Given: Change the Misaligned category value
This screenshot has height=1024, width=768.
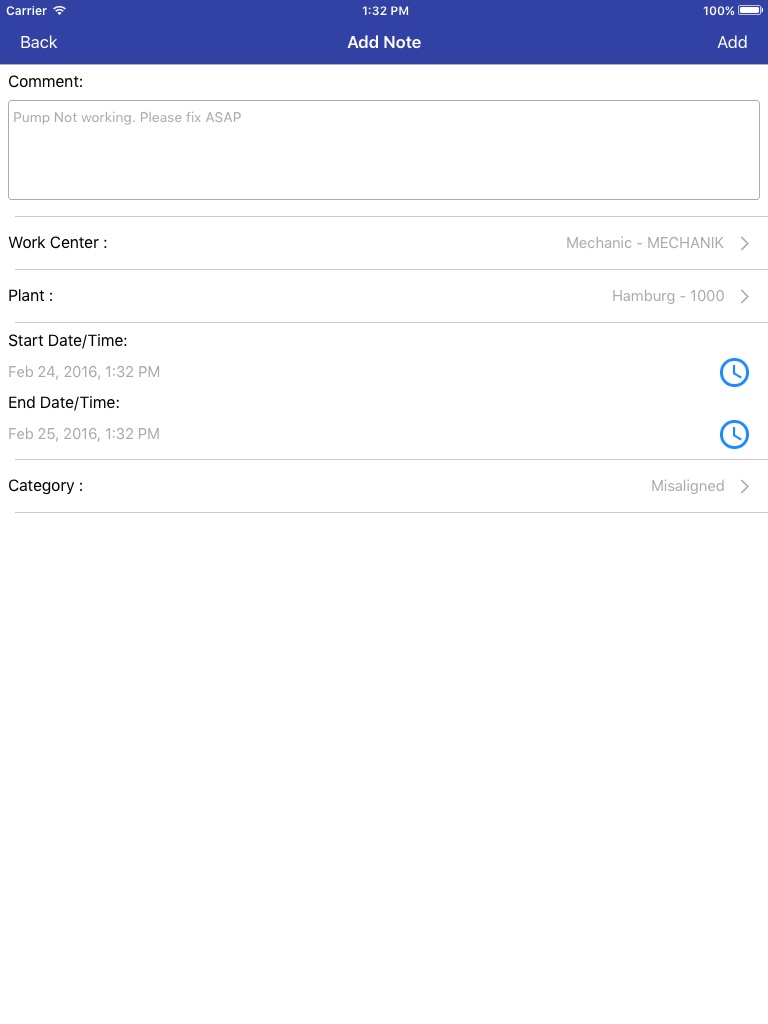Looking at the screenshot, I should (x=687, y=486).
